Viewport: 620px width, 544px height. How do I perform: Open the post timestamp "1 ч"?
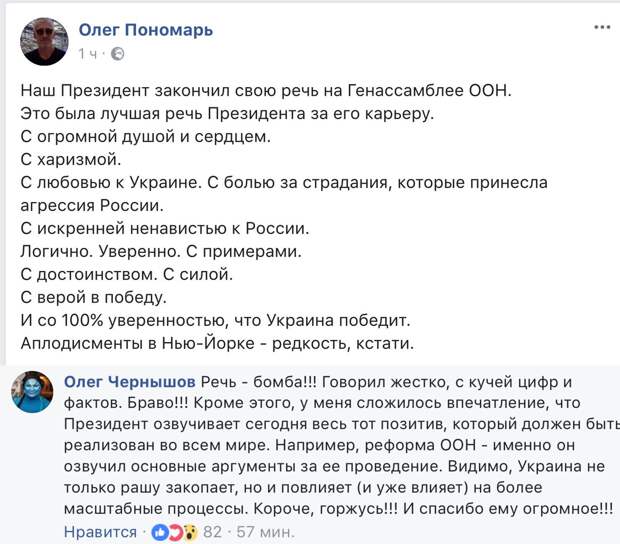87,54
